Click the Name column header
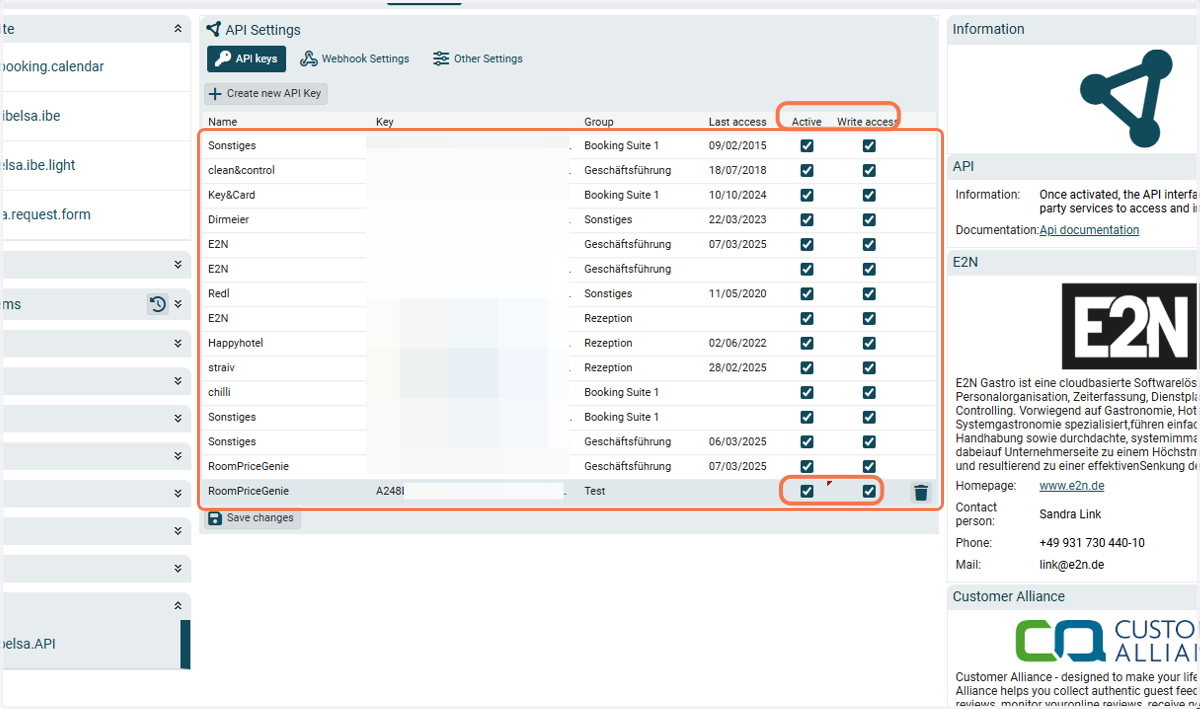1200x709 pixels. [x=223, y=122]
